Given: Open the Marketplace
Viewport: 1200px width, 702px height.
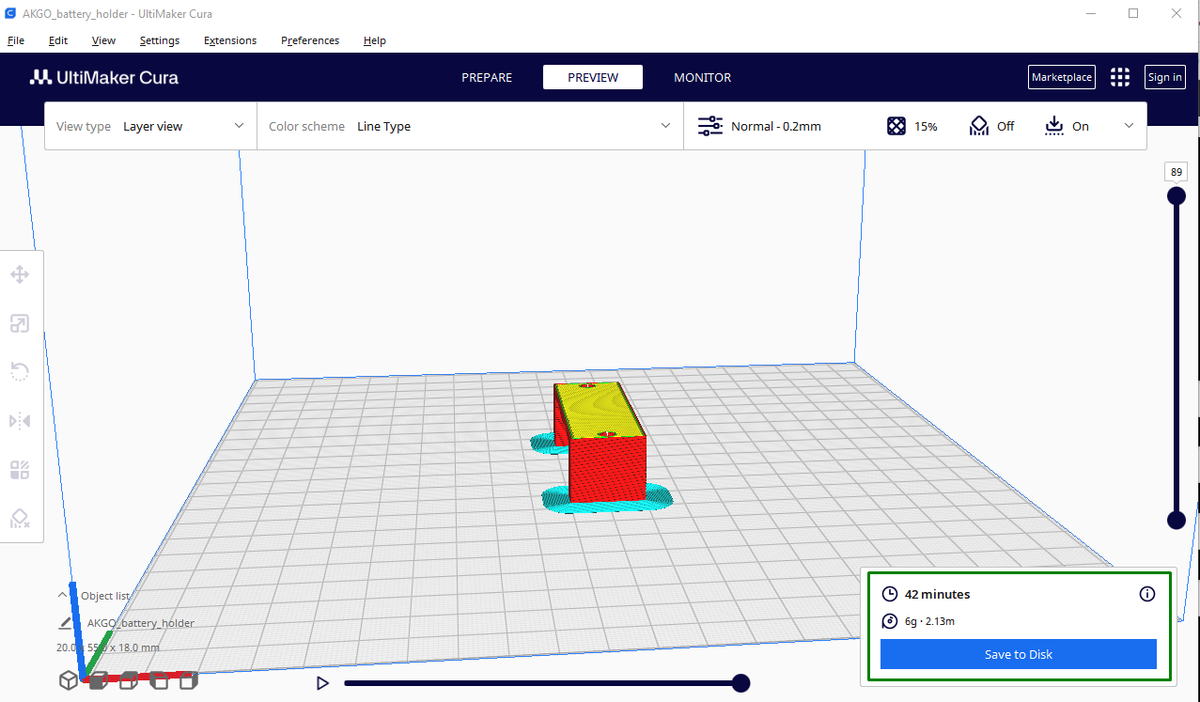Looking at the screenshot, I should (1061, 77).
